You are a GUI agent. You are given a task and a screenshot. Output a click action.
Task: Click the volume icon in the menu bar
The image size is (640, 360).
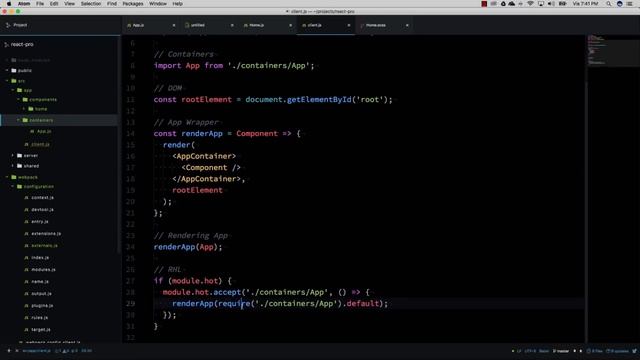coord(551,4)
